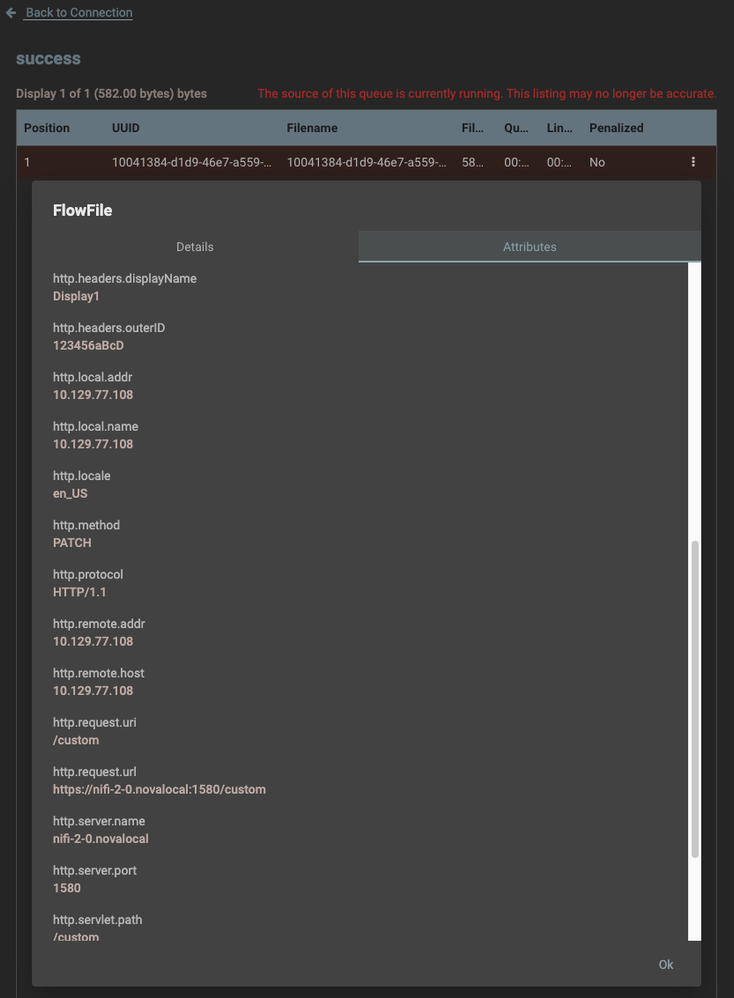
Task: Click the attributes list vertical scrollbar
Action: pyautogui.click(x=695, y=698)
